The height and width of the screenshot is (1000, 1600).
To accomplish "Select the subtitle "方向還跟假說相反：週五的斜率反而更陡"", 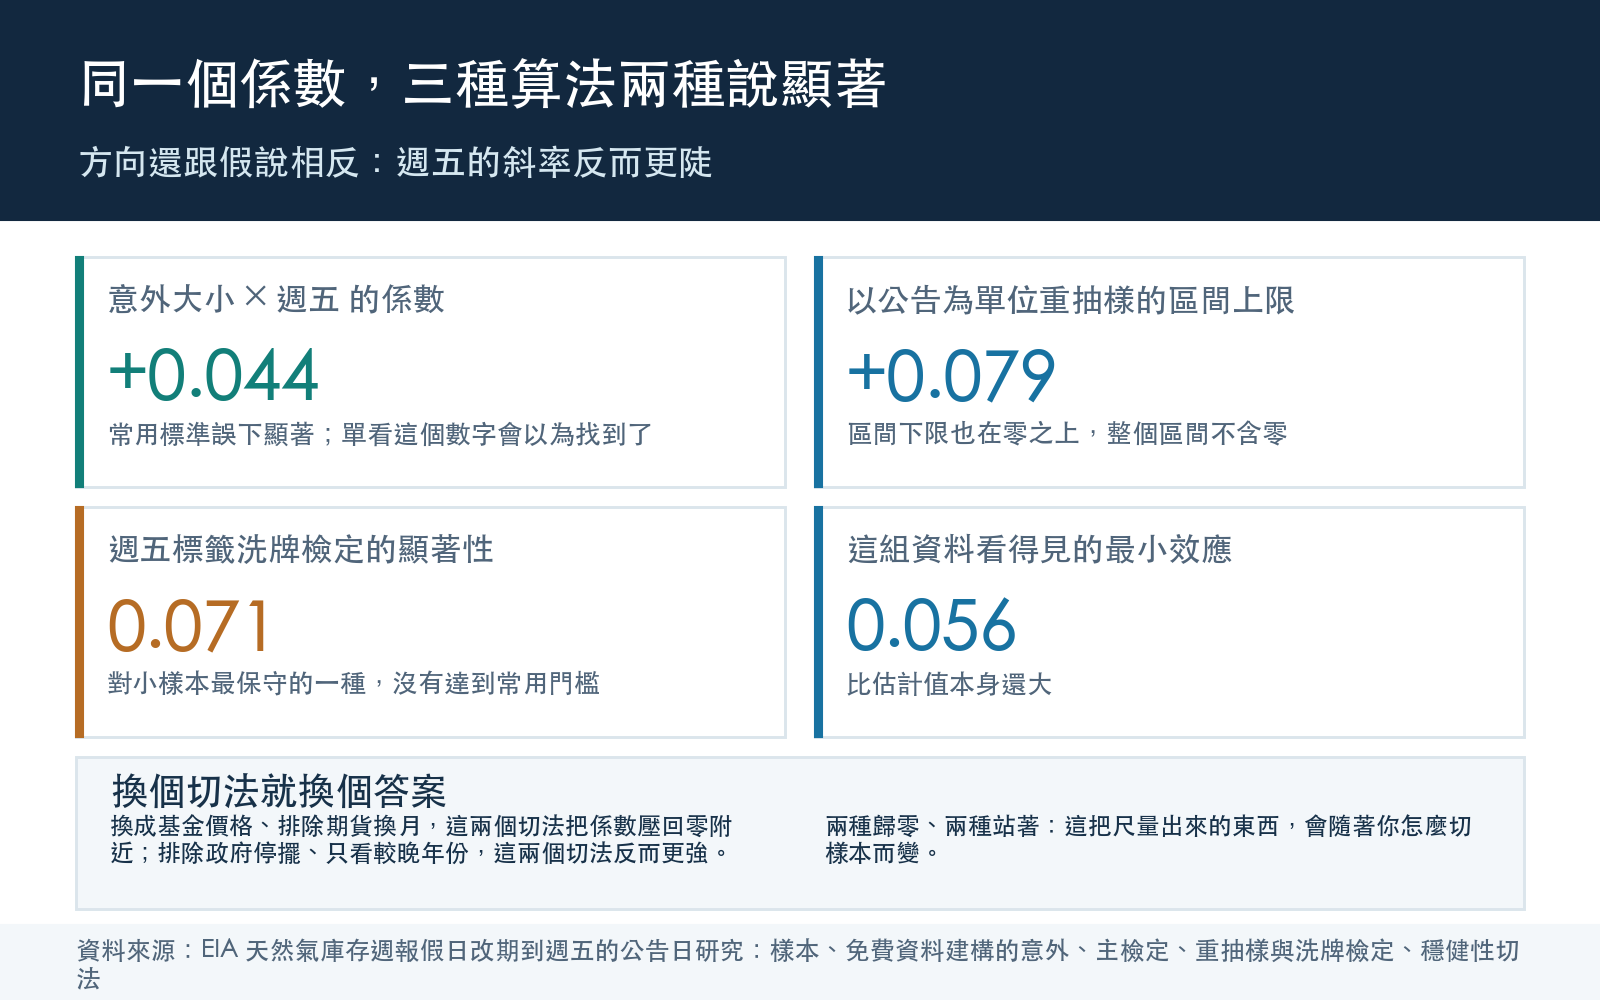I will tap(396, 162).
